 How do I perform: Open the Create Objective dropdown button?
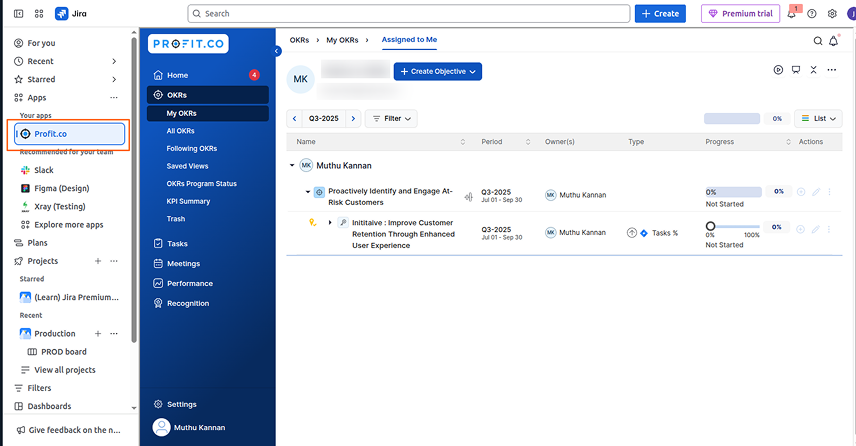point(437,72)
